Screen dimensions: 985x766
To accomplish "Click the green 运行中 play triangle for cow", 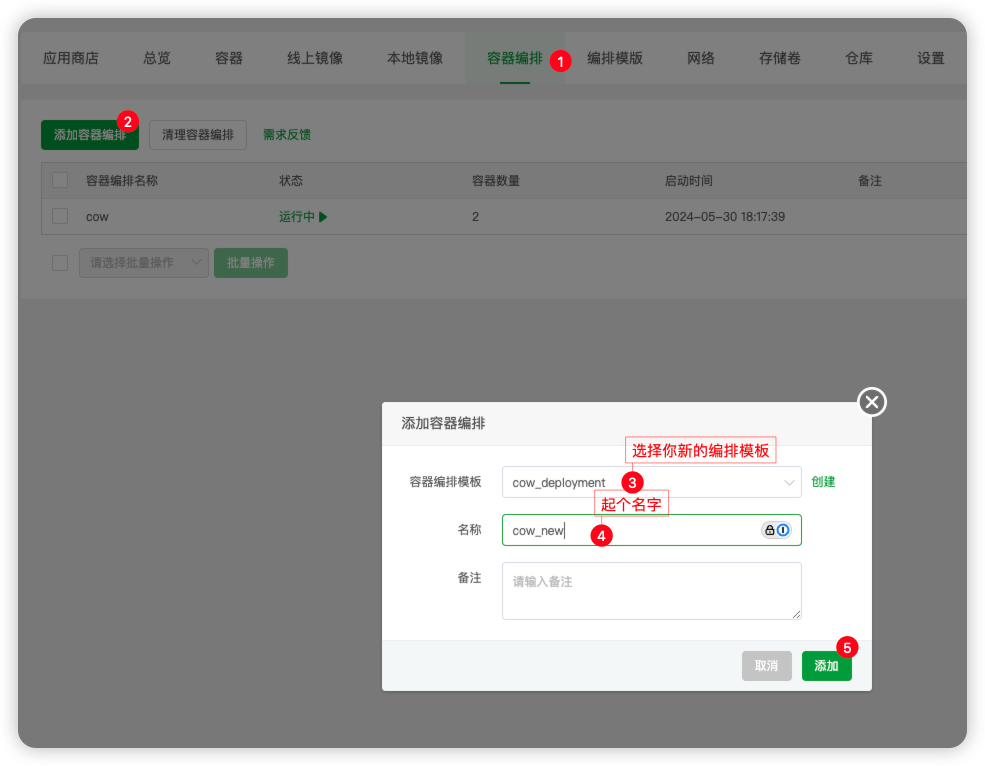I will click(323, 217).
